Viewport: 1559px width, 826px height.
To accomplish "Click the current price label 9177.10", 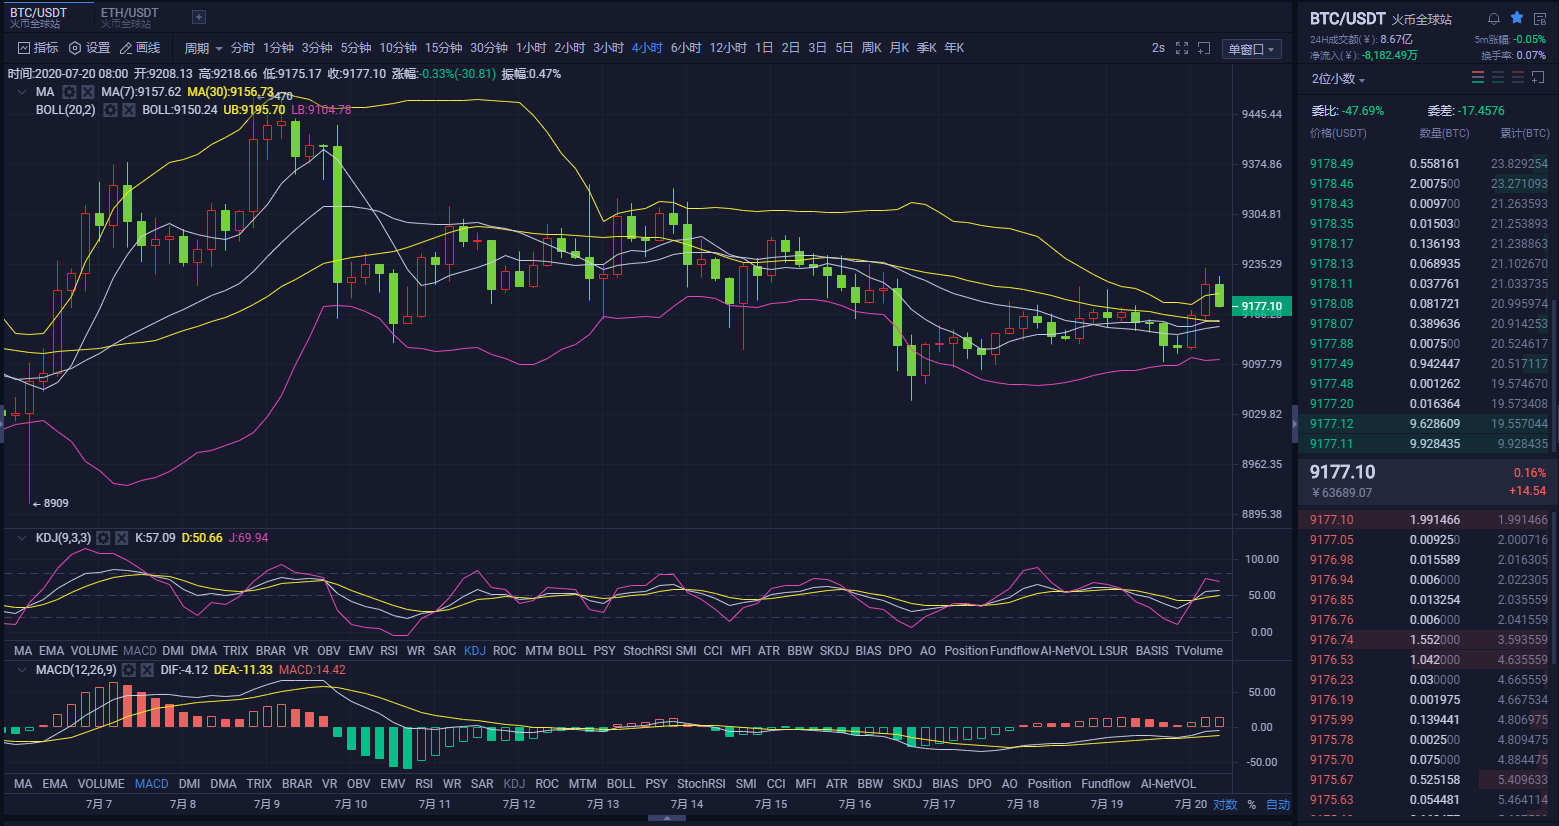I will 1262,306.
